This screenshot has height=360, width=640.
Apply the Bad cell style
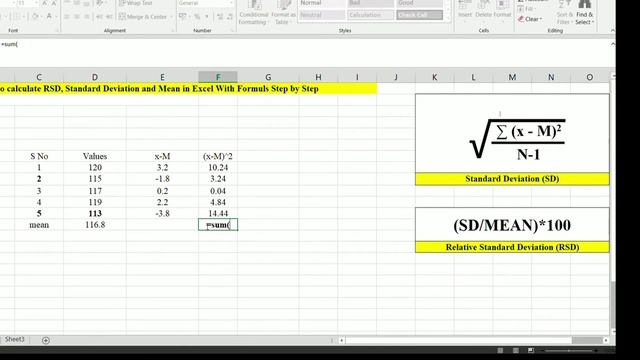371,3
